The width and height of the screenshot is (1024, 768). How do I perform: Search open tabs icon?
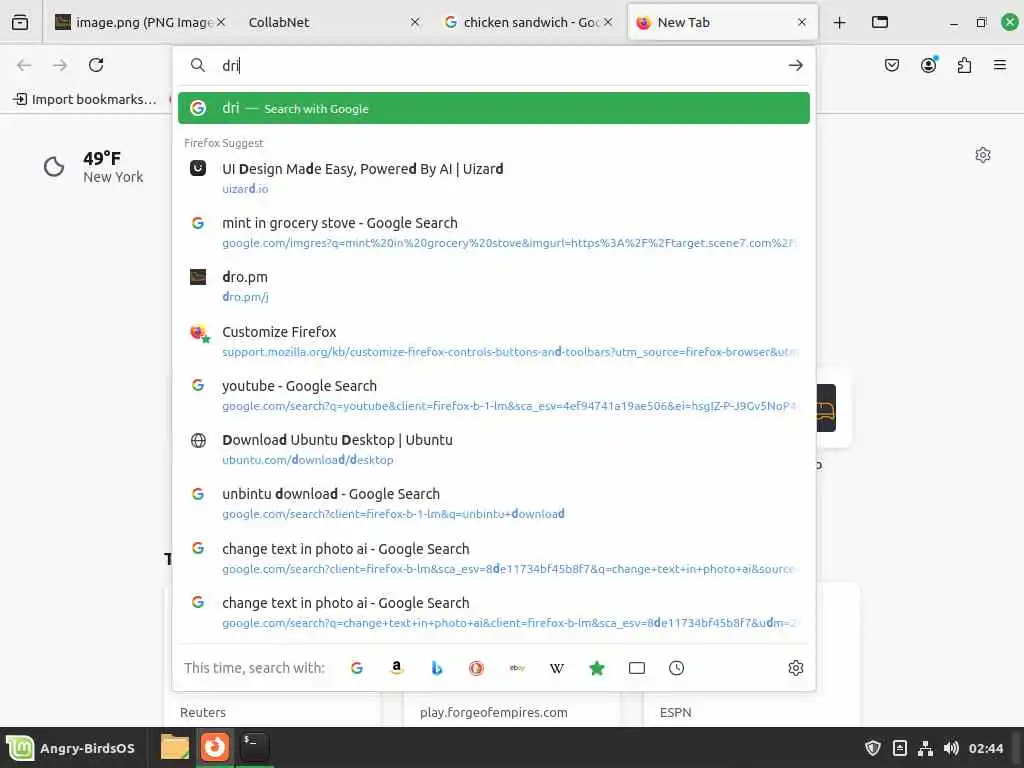point(636,667)
